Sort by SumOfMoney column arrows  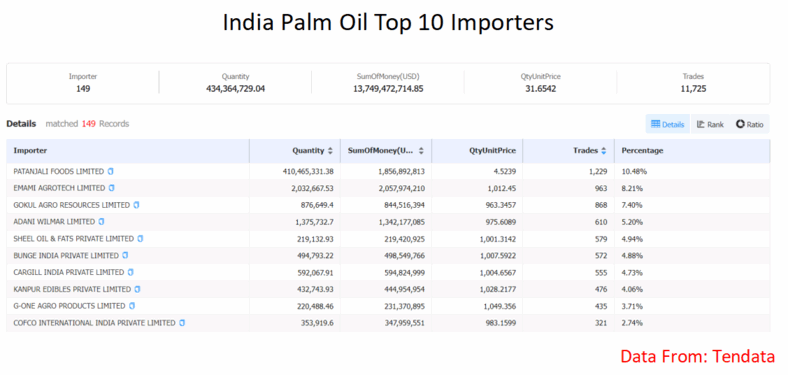click(421, 150)
